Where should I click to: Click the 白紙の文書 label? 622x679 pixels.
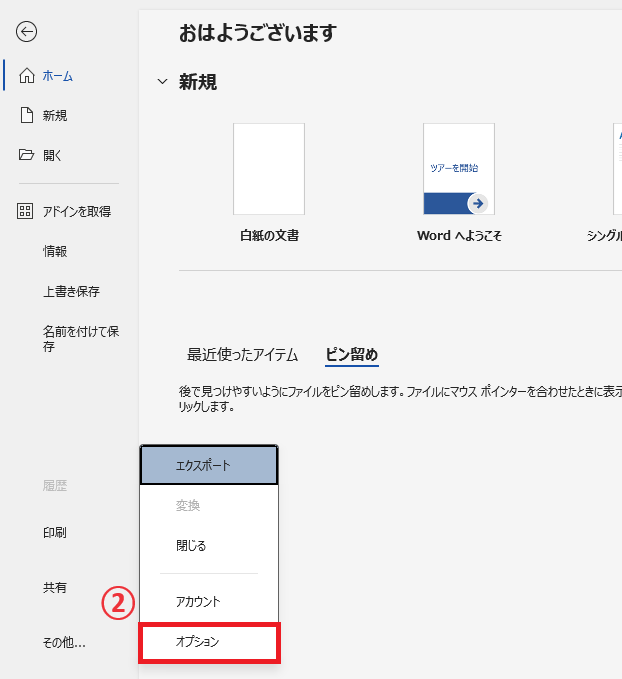pos(269,236)
